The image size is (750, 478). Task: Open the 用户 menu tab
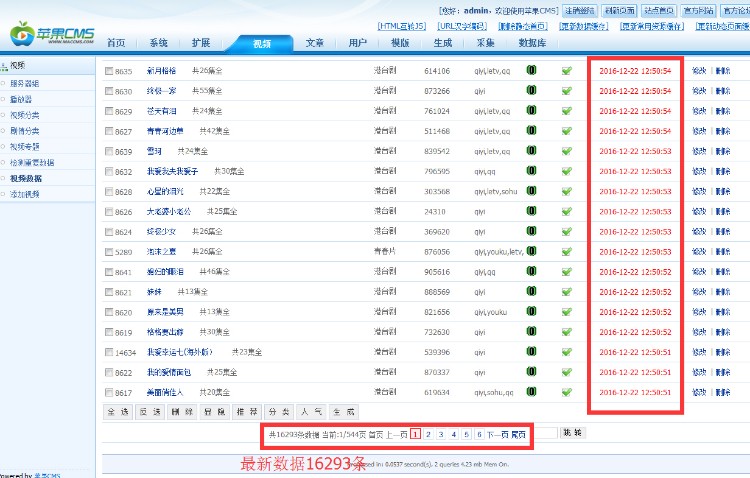pyautogui.click(x=357, y=43)
